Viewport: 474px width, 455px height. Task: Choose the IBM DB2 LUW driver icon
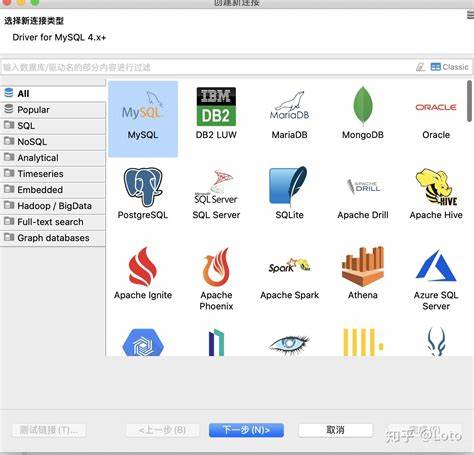pyautogui.click(x=216, y=107)
